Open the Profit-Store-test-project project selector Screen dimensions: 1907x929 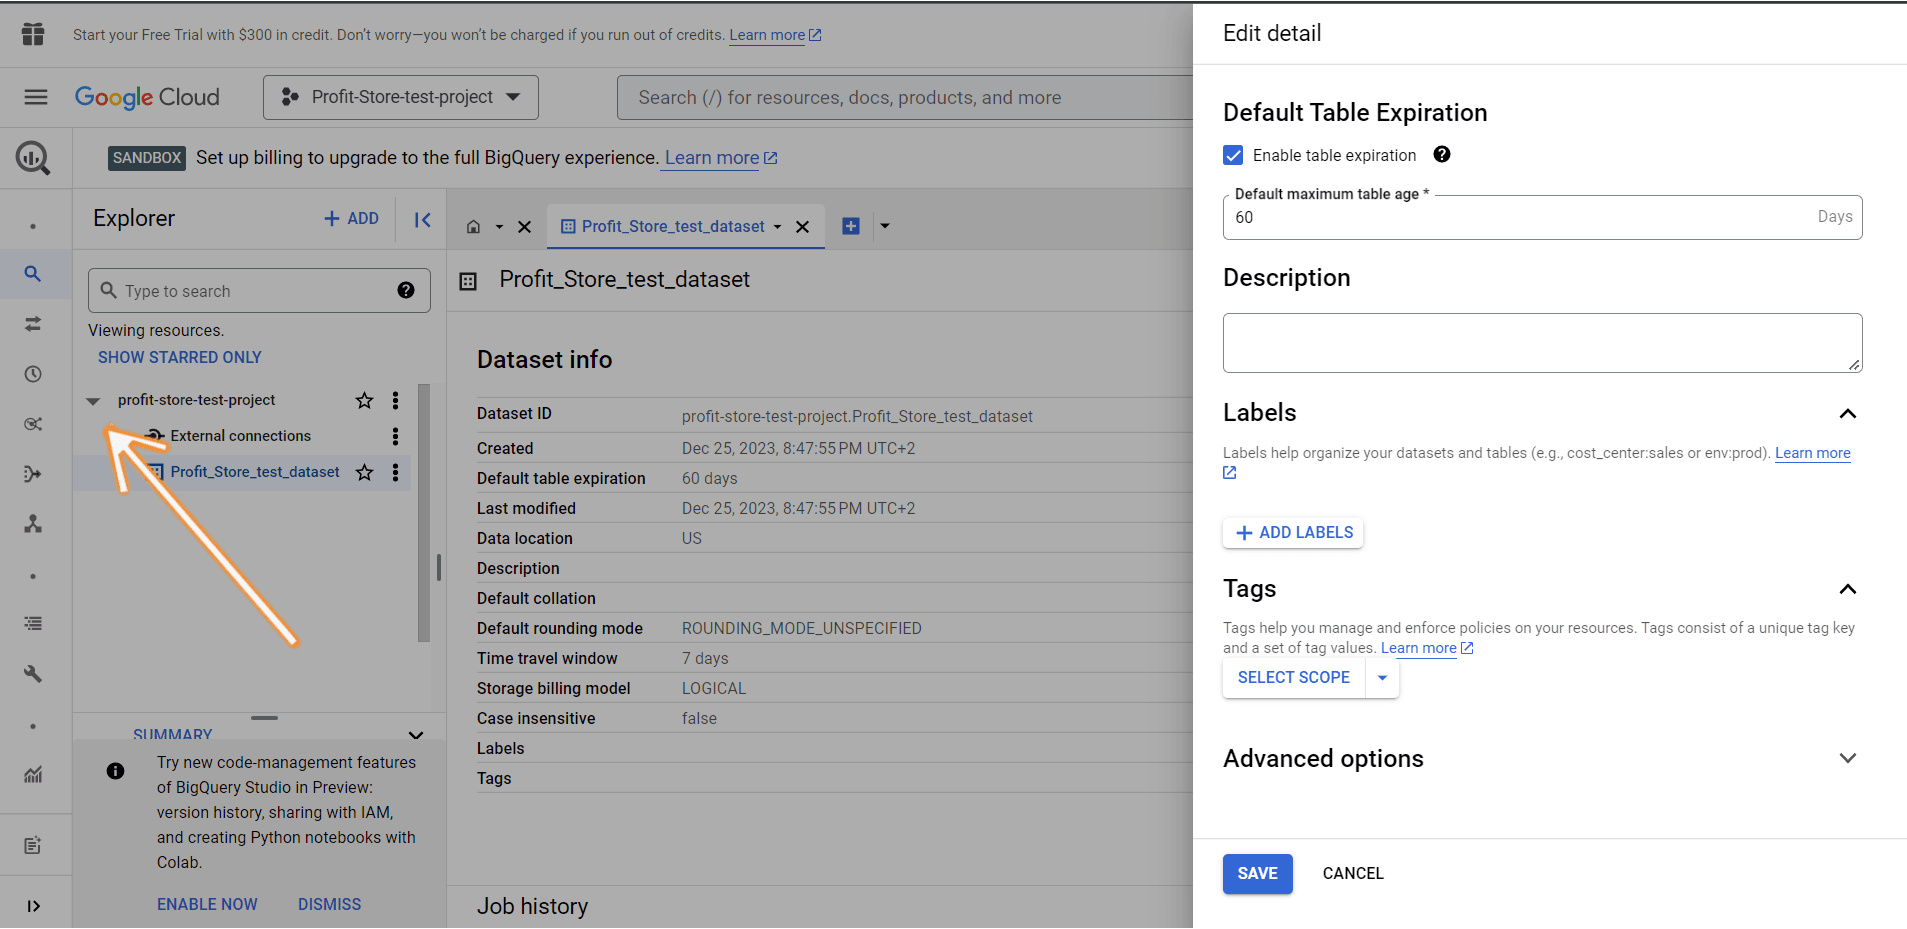coord(401,97)
